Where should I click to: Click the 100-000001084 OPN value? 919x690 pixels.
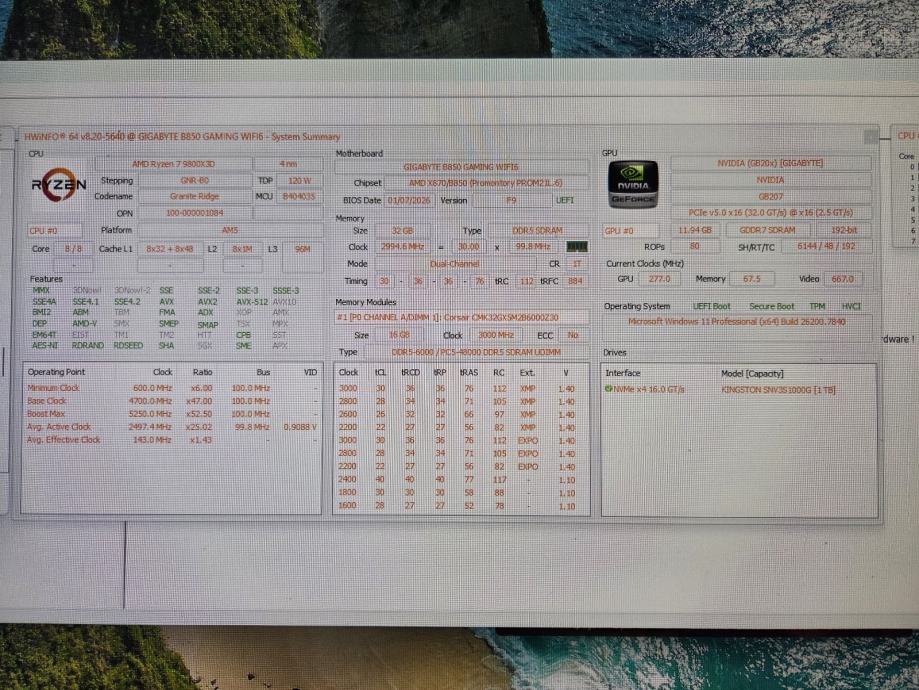click(195, 213)
